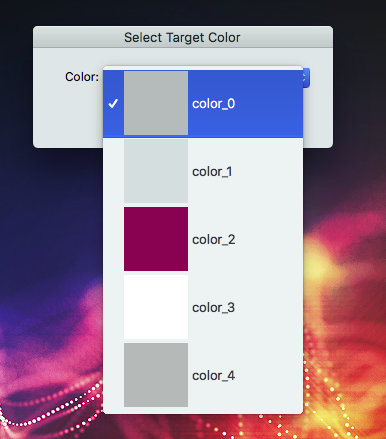Click blank space right of color_4 row
Image resolution: width=386 pixels, height=439 pixels.
coord(268,375)
